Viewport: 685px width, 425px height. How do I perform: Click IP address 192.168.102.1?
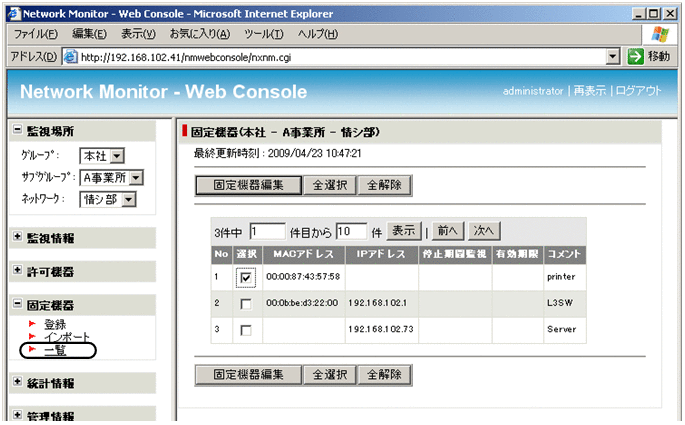pos(377,303)
